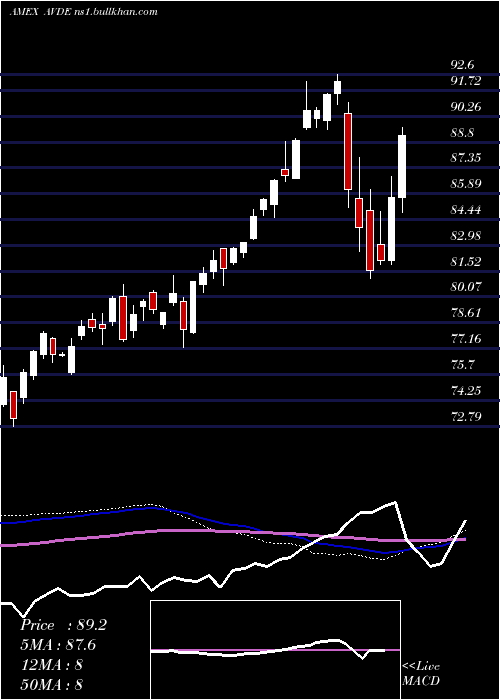Click the 12MA value readout

click(x=51, y=665)
